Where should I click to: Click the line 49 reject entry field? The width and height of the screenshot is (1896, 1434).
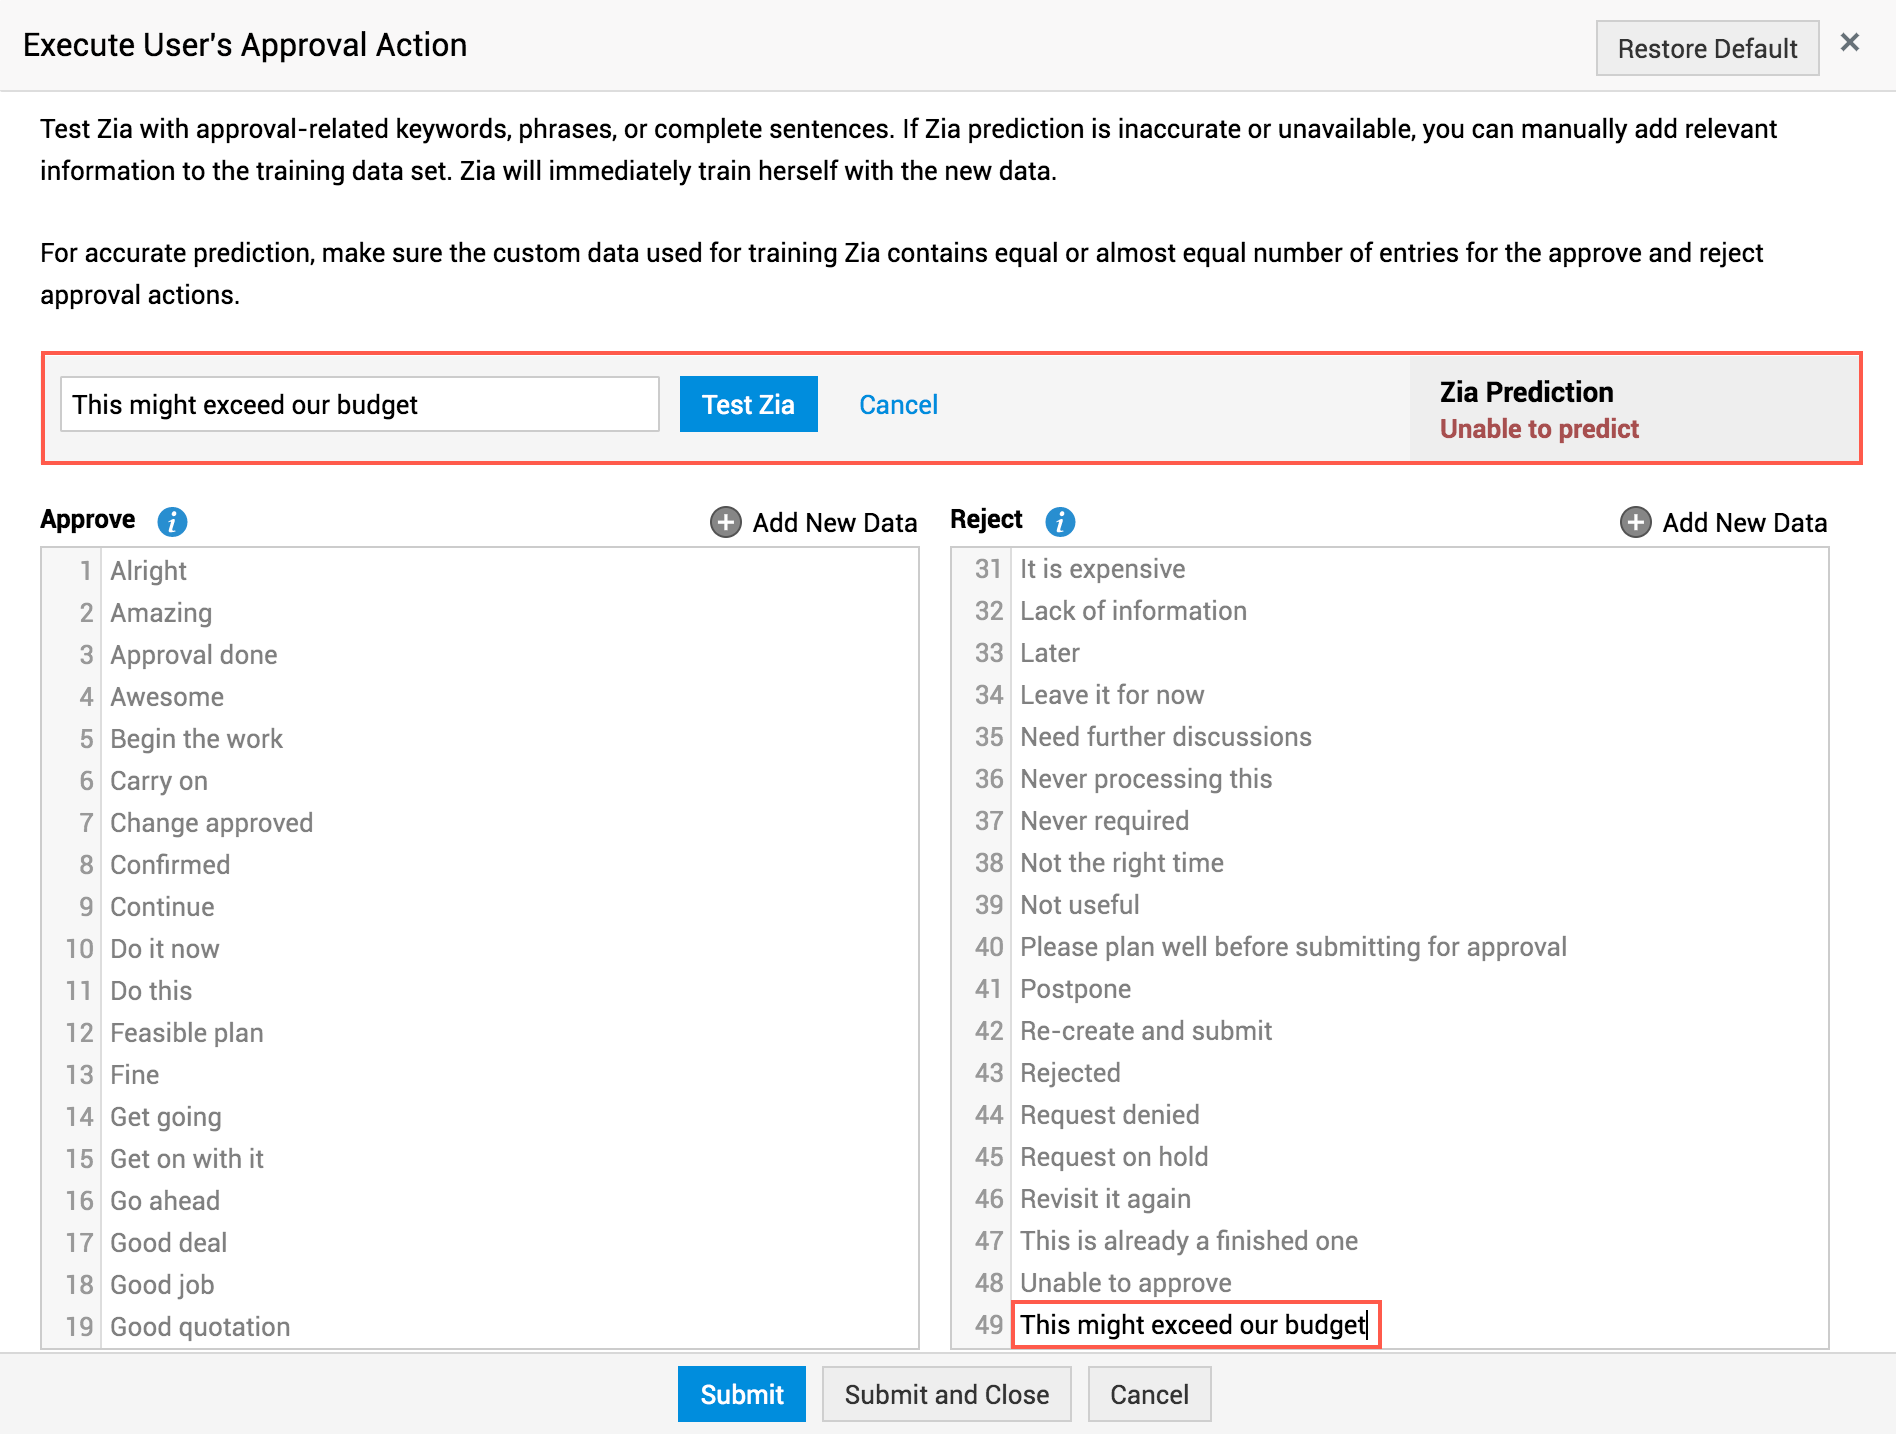pos(1194,1325)
